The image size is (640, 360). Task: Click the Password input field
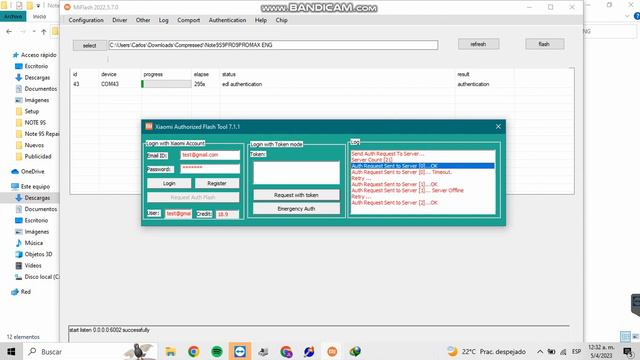click(210, 169)
